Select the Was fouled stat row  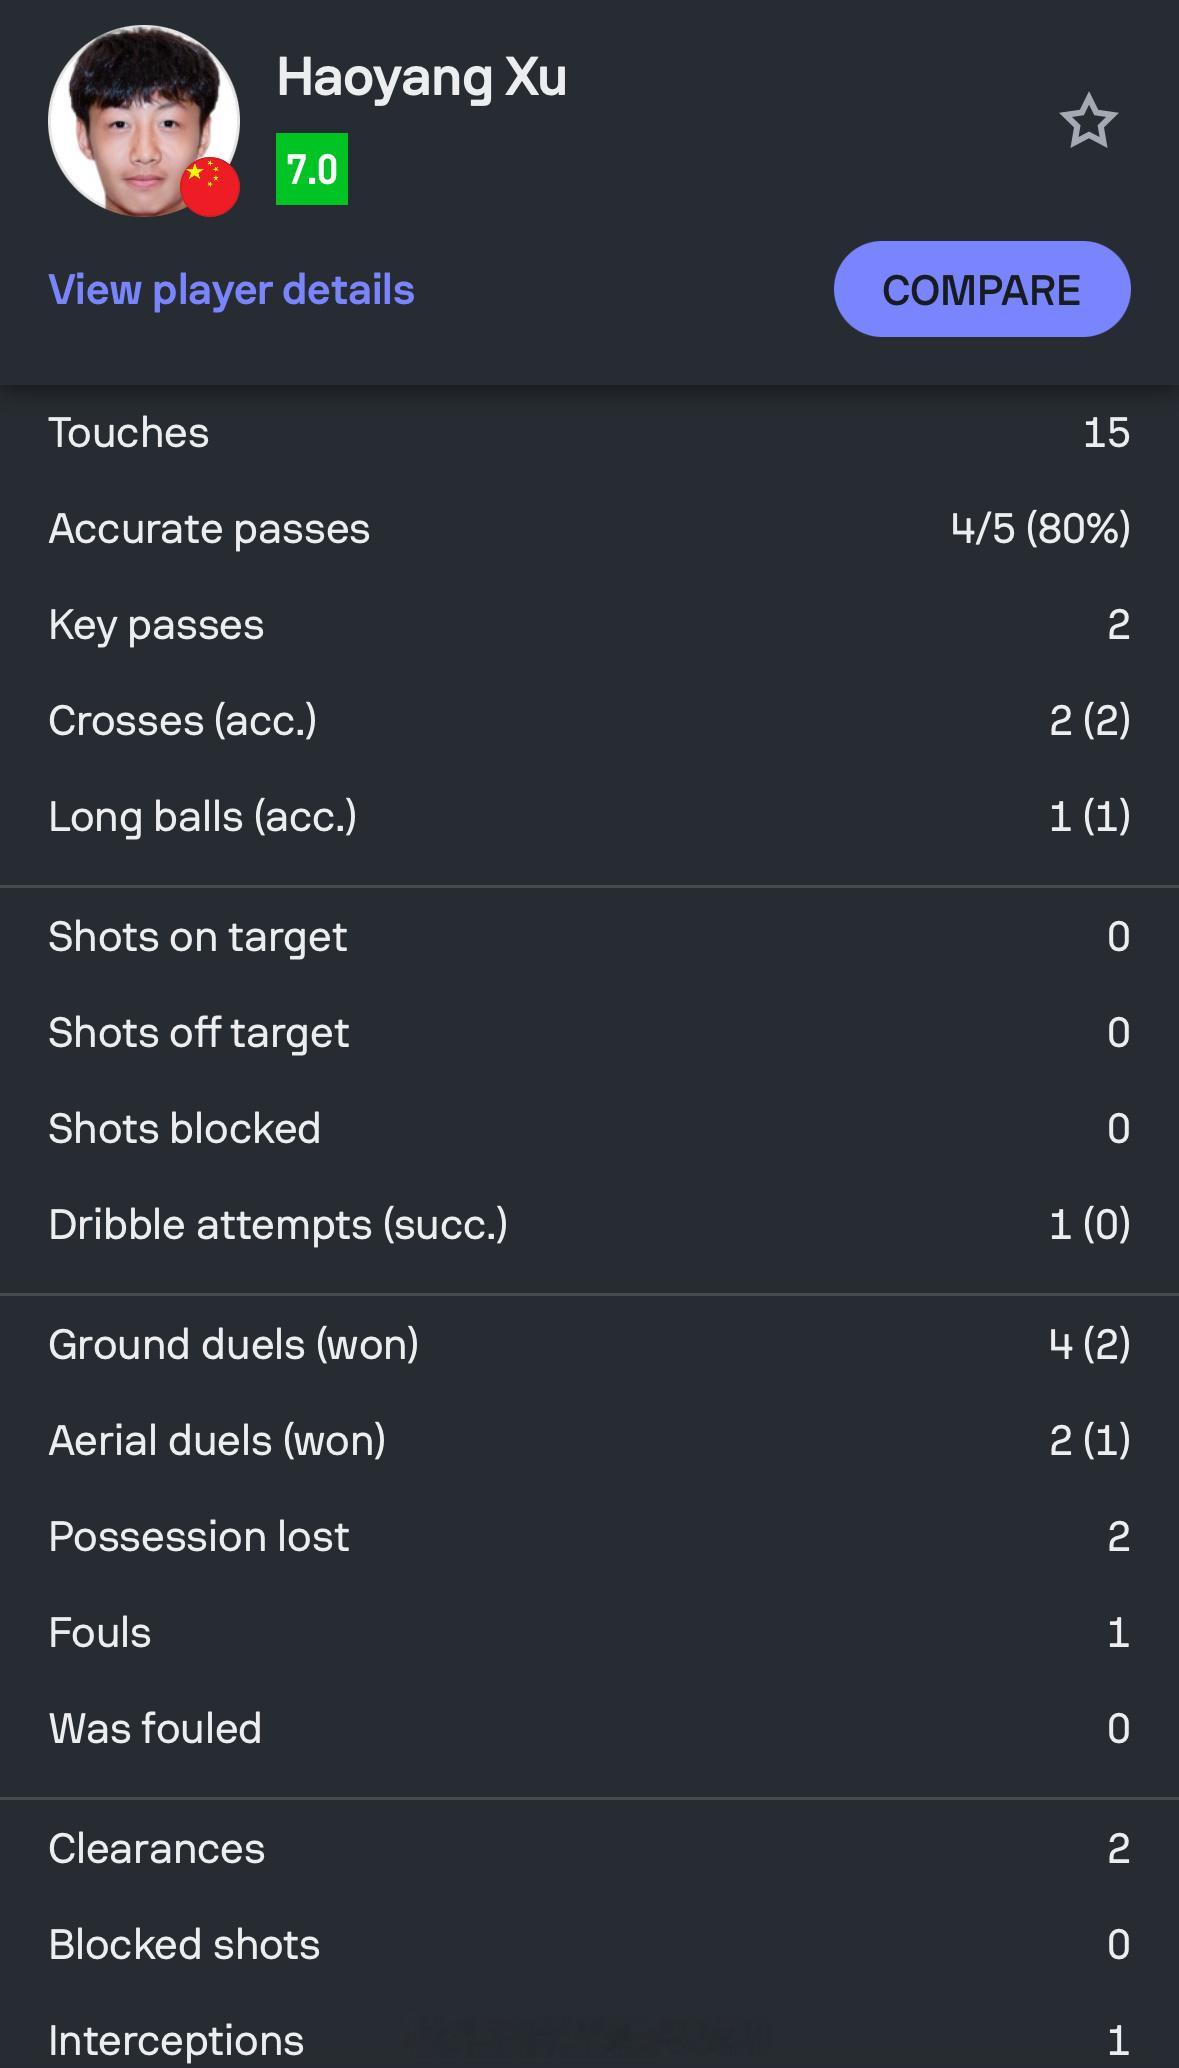[589, 1729]
